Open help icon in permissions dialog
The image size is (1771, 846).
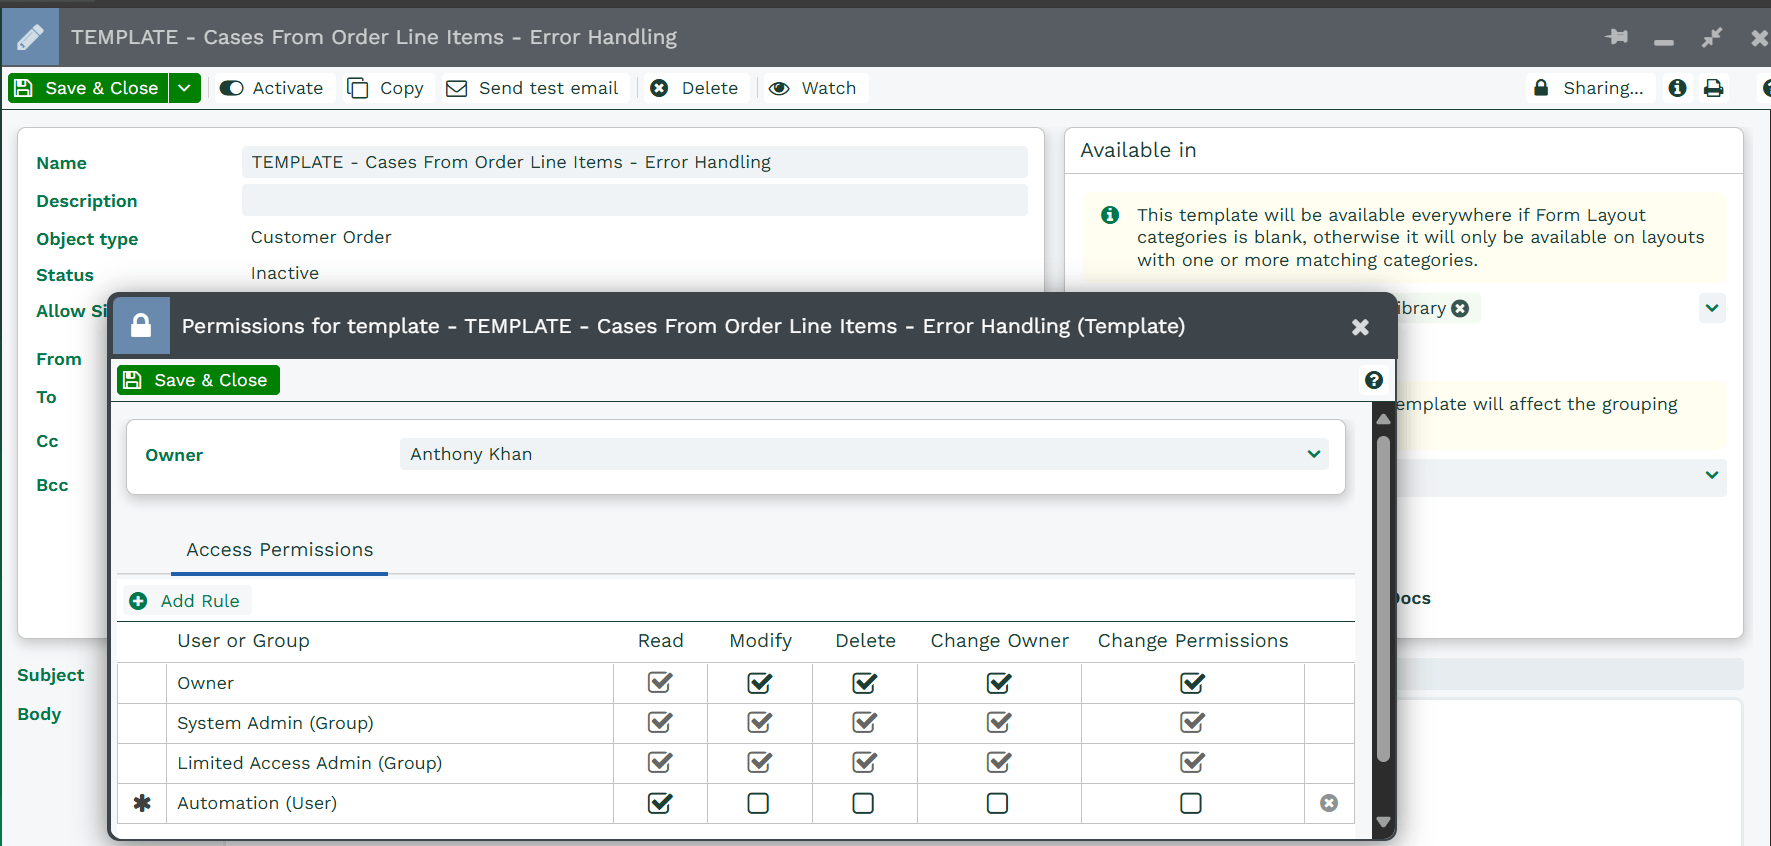(x=1374, y=380)
